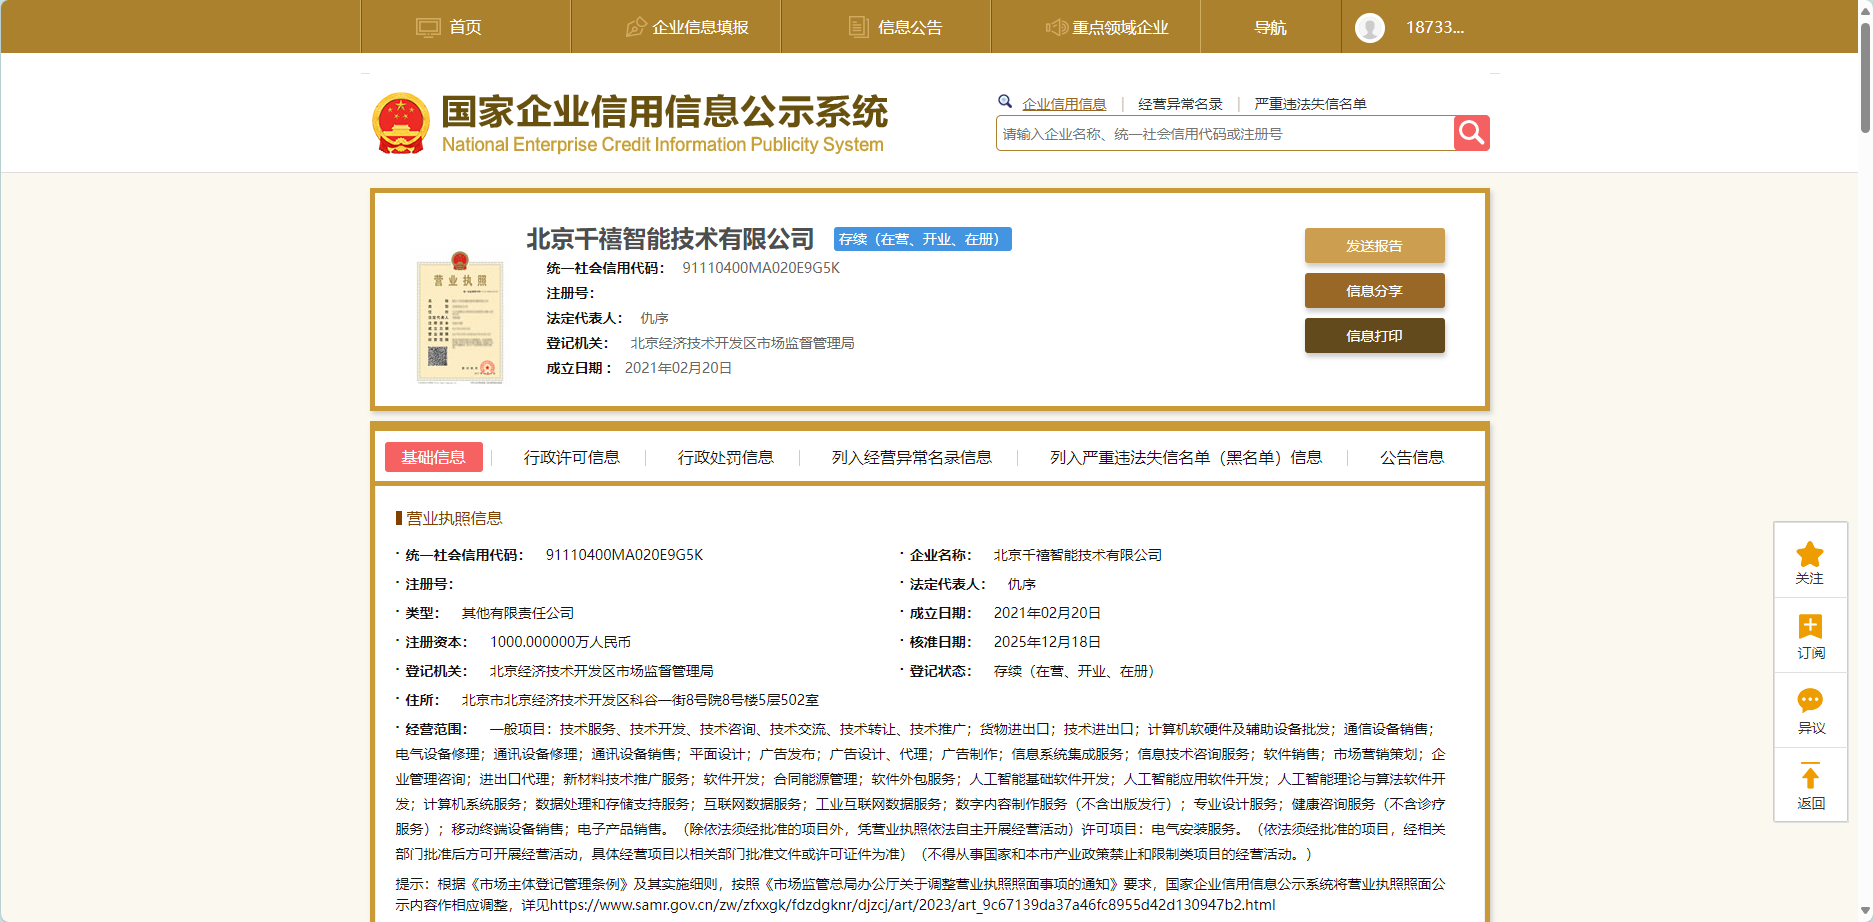Viewport: 1873px width, 922px height.
Task: Click the company type 其他有限责任公司
Action: pos(517,613)
